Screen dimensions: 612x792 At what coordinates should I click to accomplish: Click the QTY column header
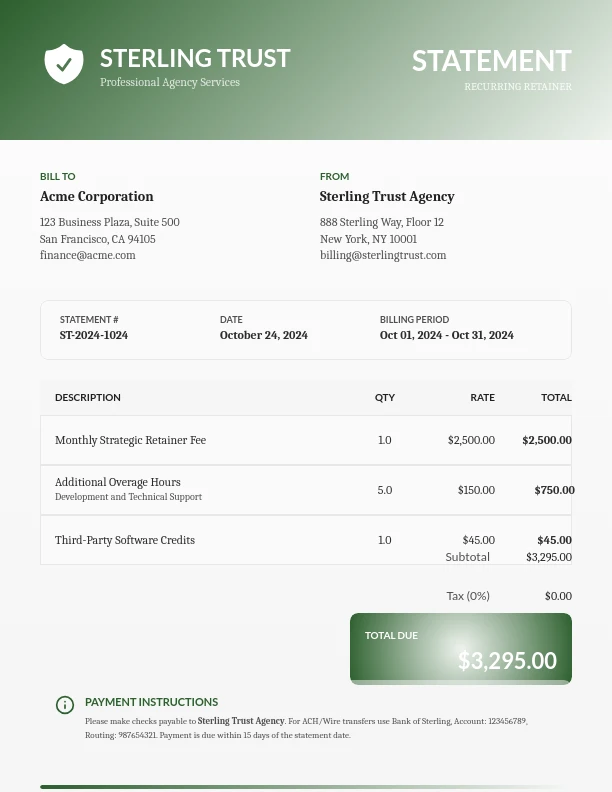click(385, 397)
